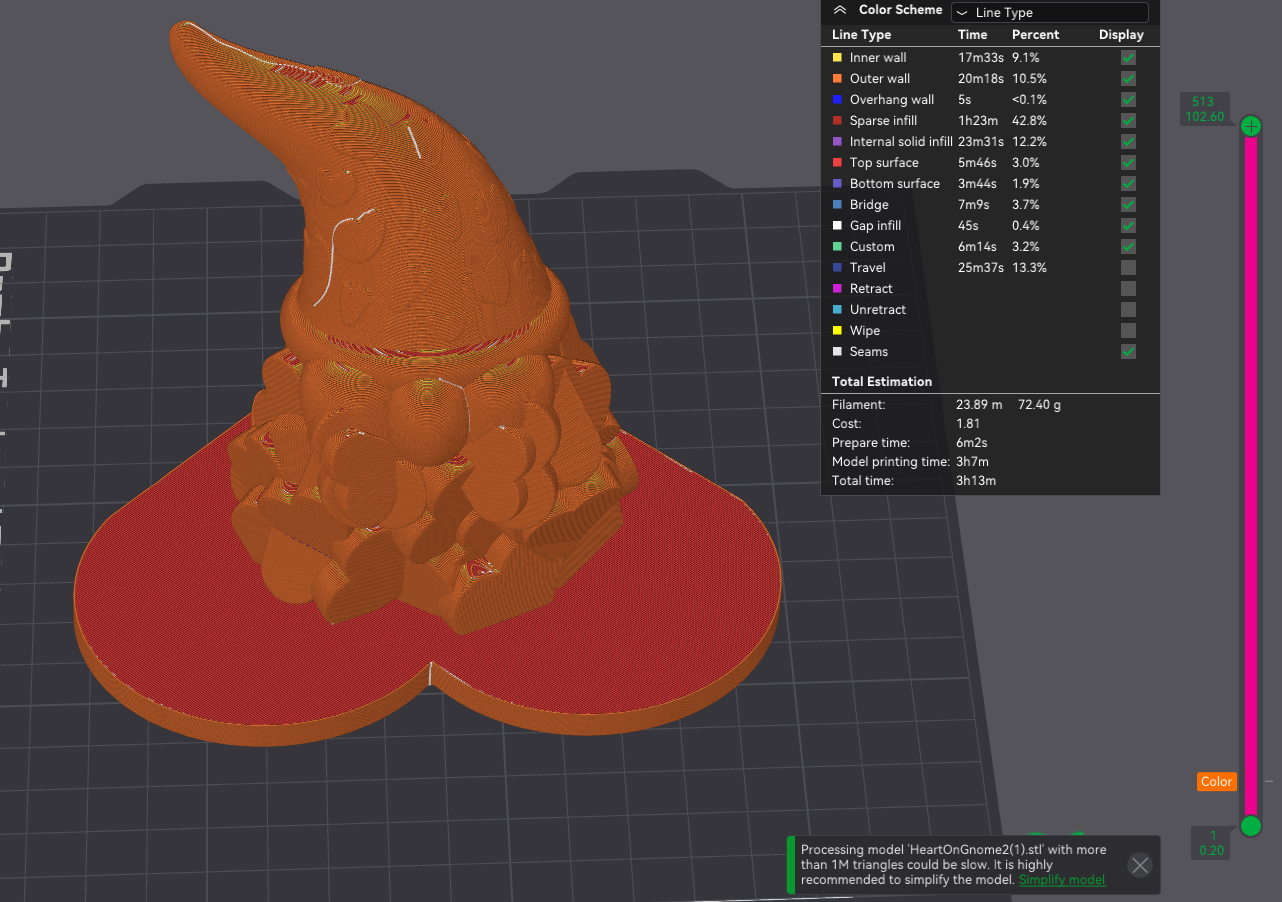Image resolution: width=1282 pixels, height=902 pixels.
Task: Show Retract points in preview
Action: (x=1128, y=289)
